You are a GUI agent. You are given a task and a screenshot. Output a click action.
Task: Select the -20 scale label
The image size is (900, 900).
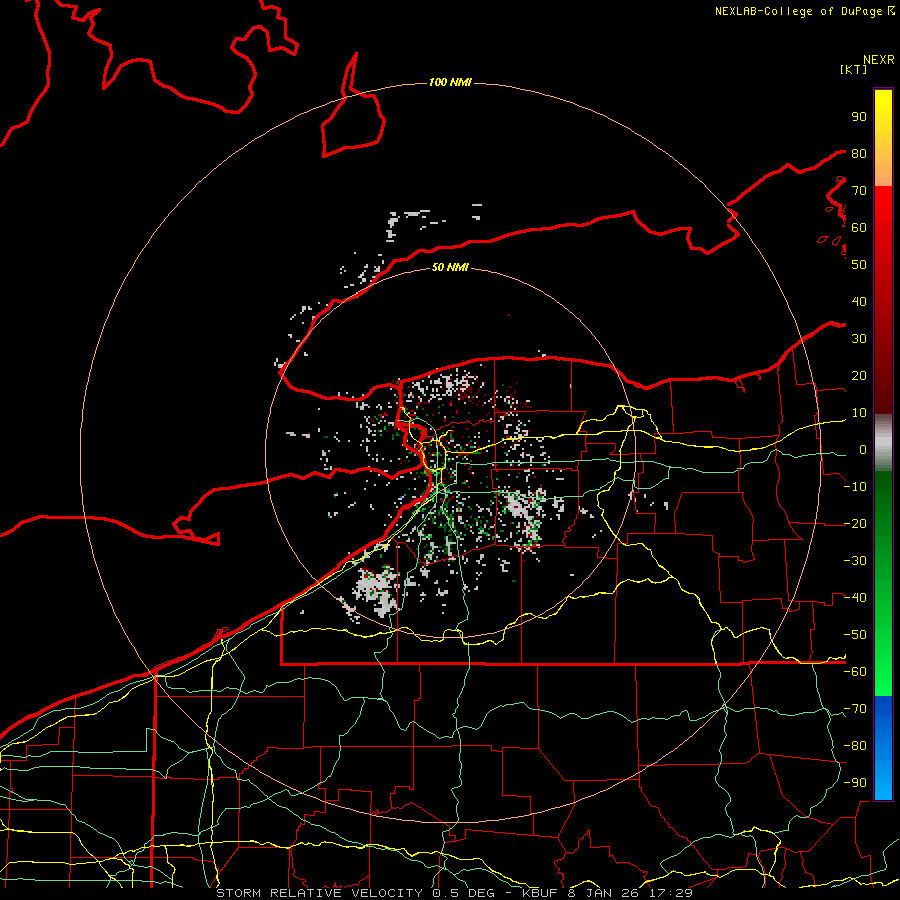(855, 523)
